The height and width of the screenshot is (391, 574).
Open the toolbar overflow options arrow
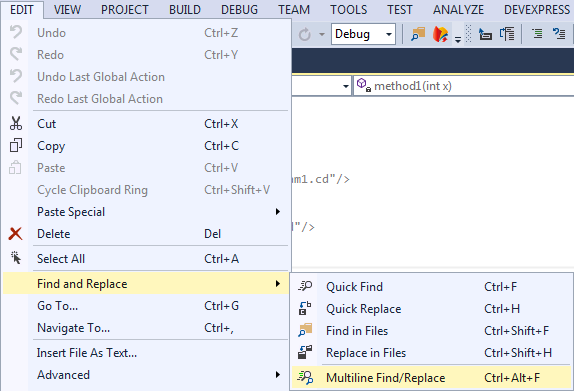(458, 39)
